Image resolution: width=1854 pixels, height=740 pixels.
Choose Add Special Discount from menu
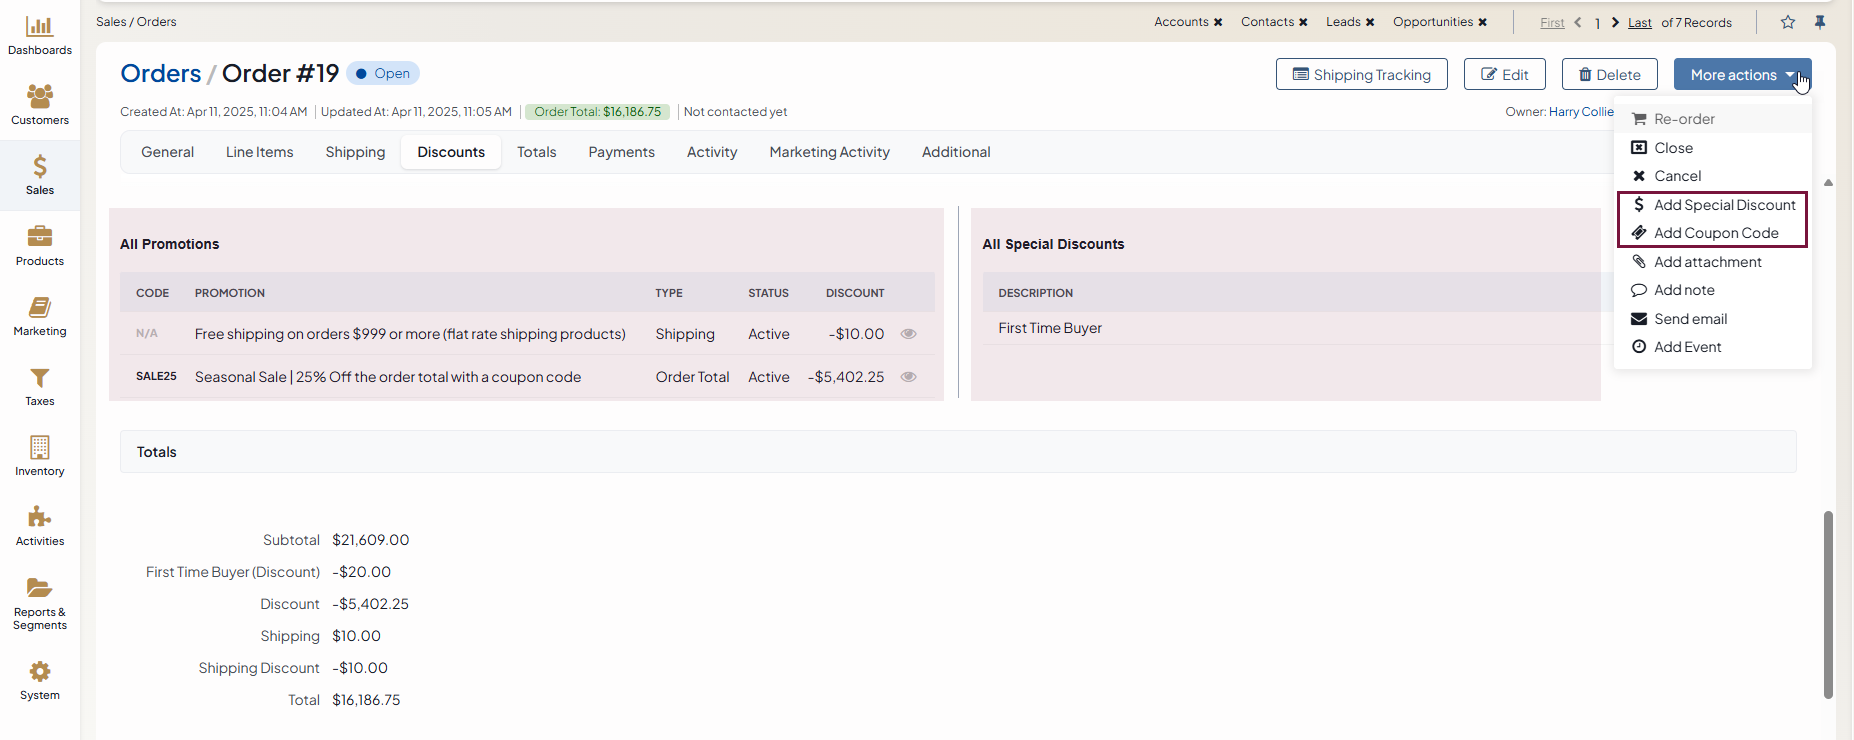(x=1724, y=205)
